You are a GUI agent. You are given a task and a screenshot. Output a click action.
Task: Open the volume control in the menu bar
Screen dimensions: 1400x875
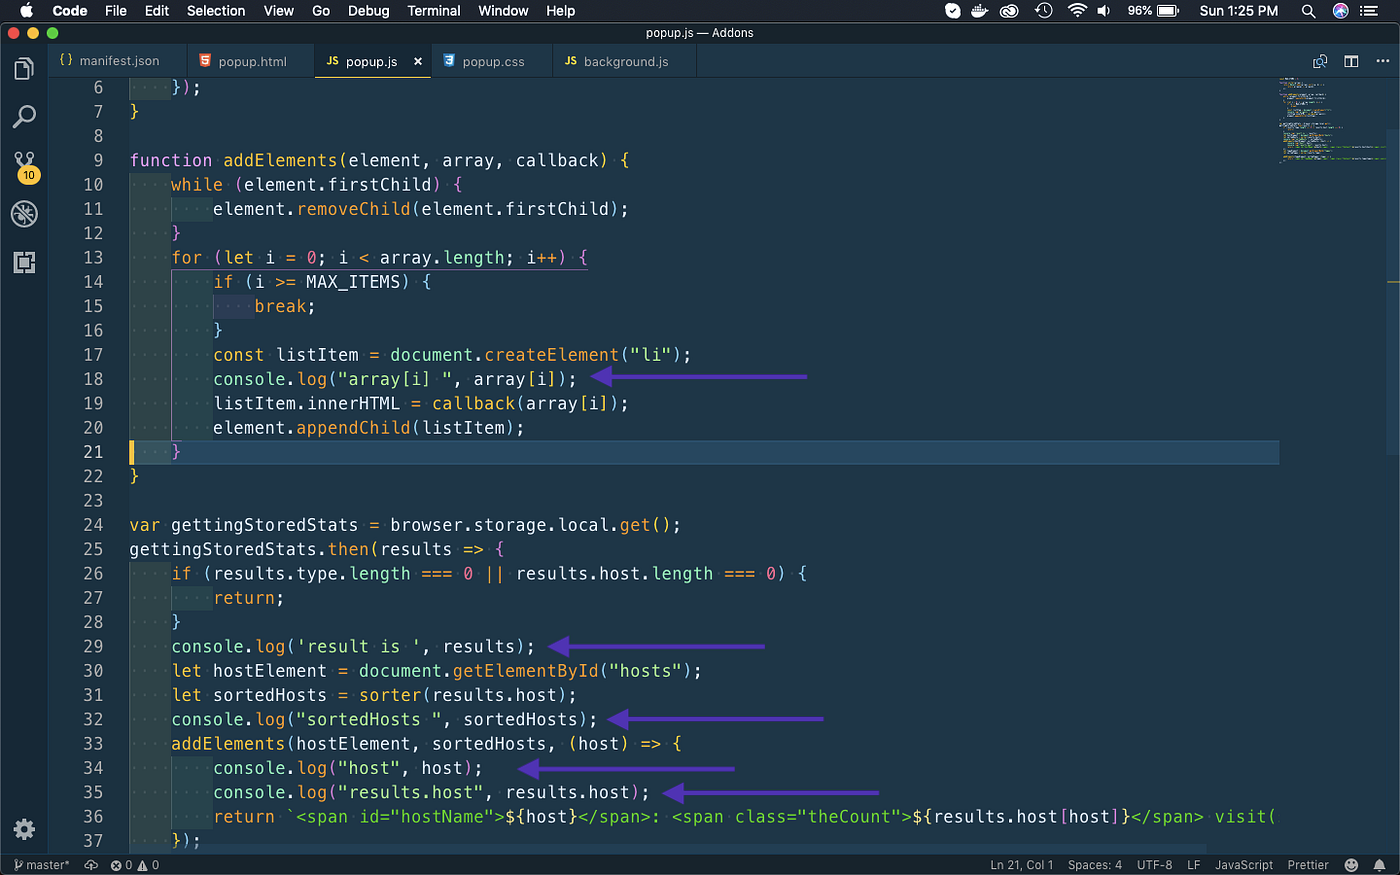(x=1104, y=11)
